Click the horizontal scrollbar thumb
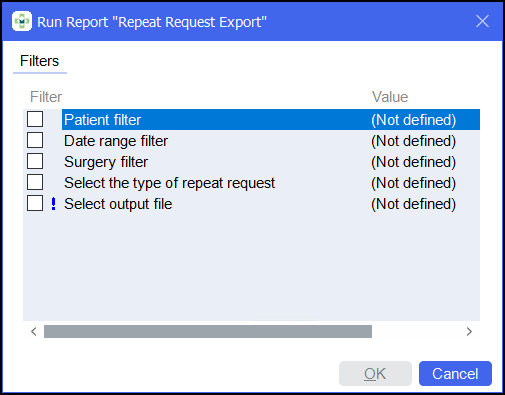 tap(208, 332)
